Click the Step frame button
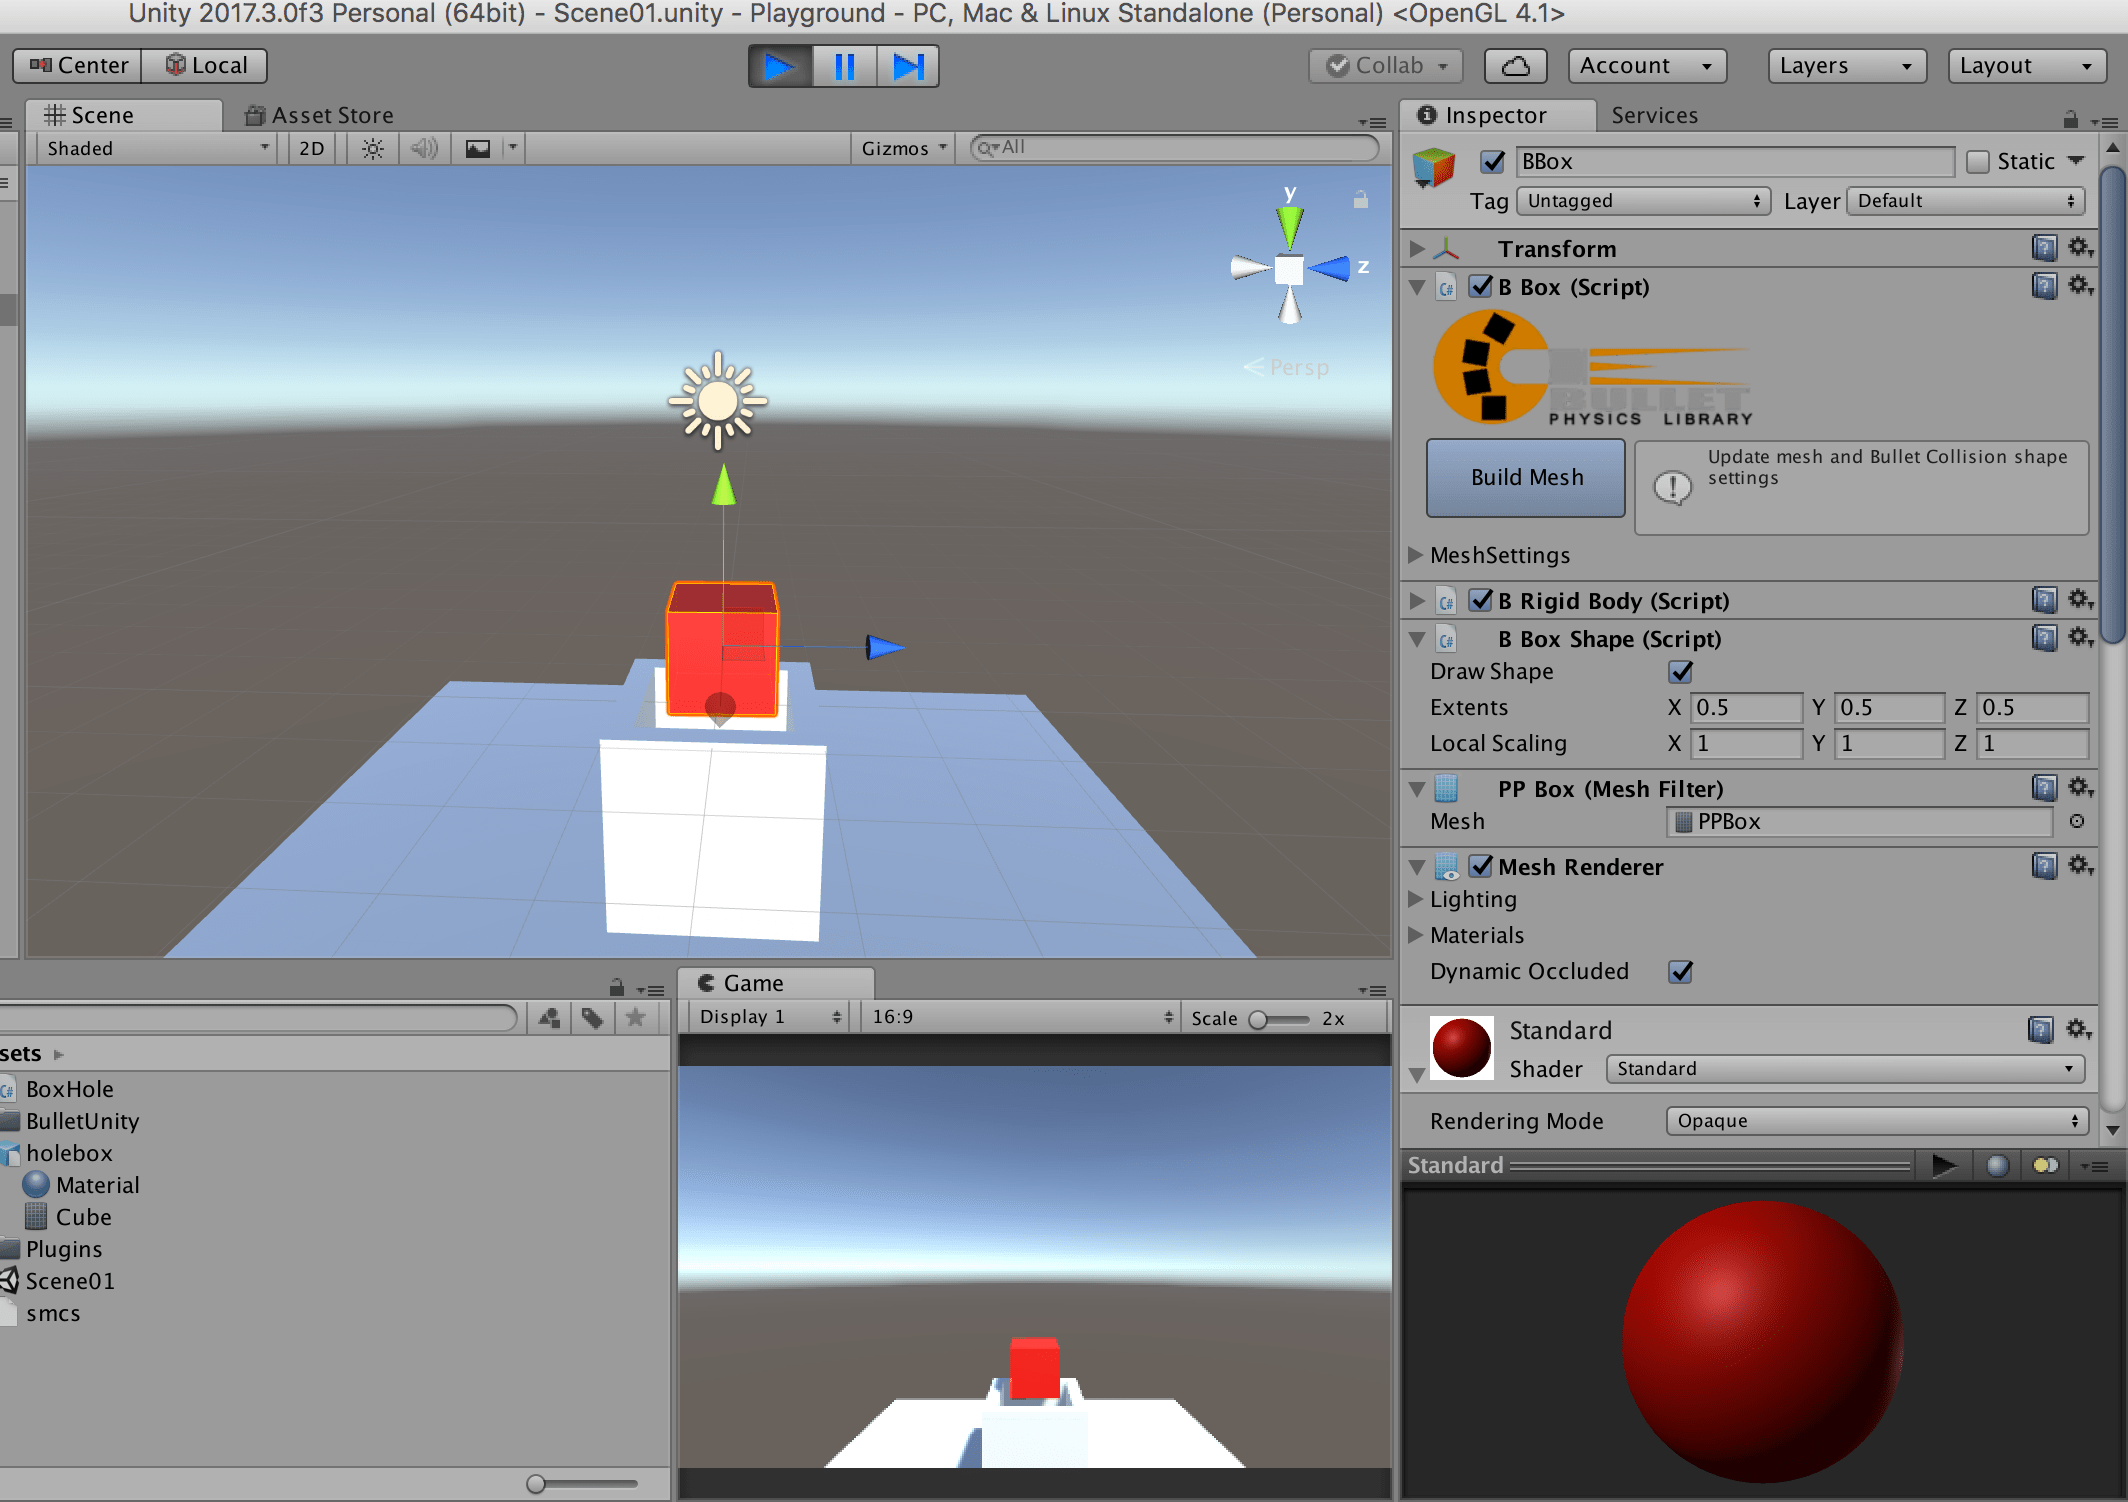Image resolution: width=2128 pixels, height=1502 pixels. pyautogui.click(x=907, y=67)
